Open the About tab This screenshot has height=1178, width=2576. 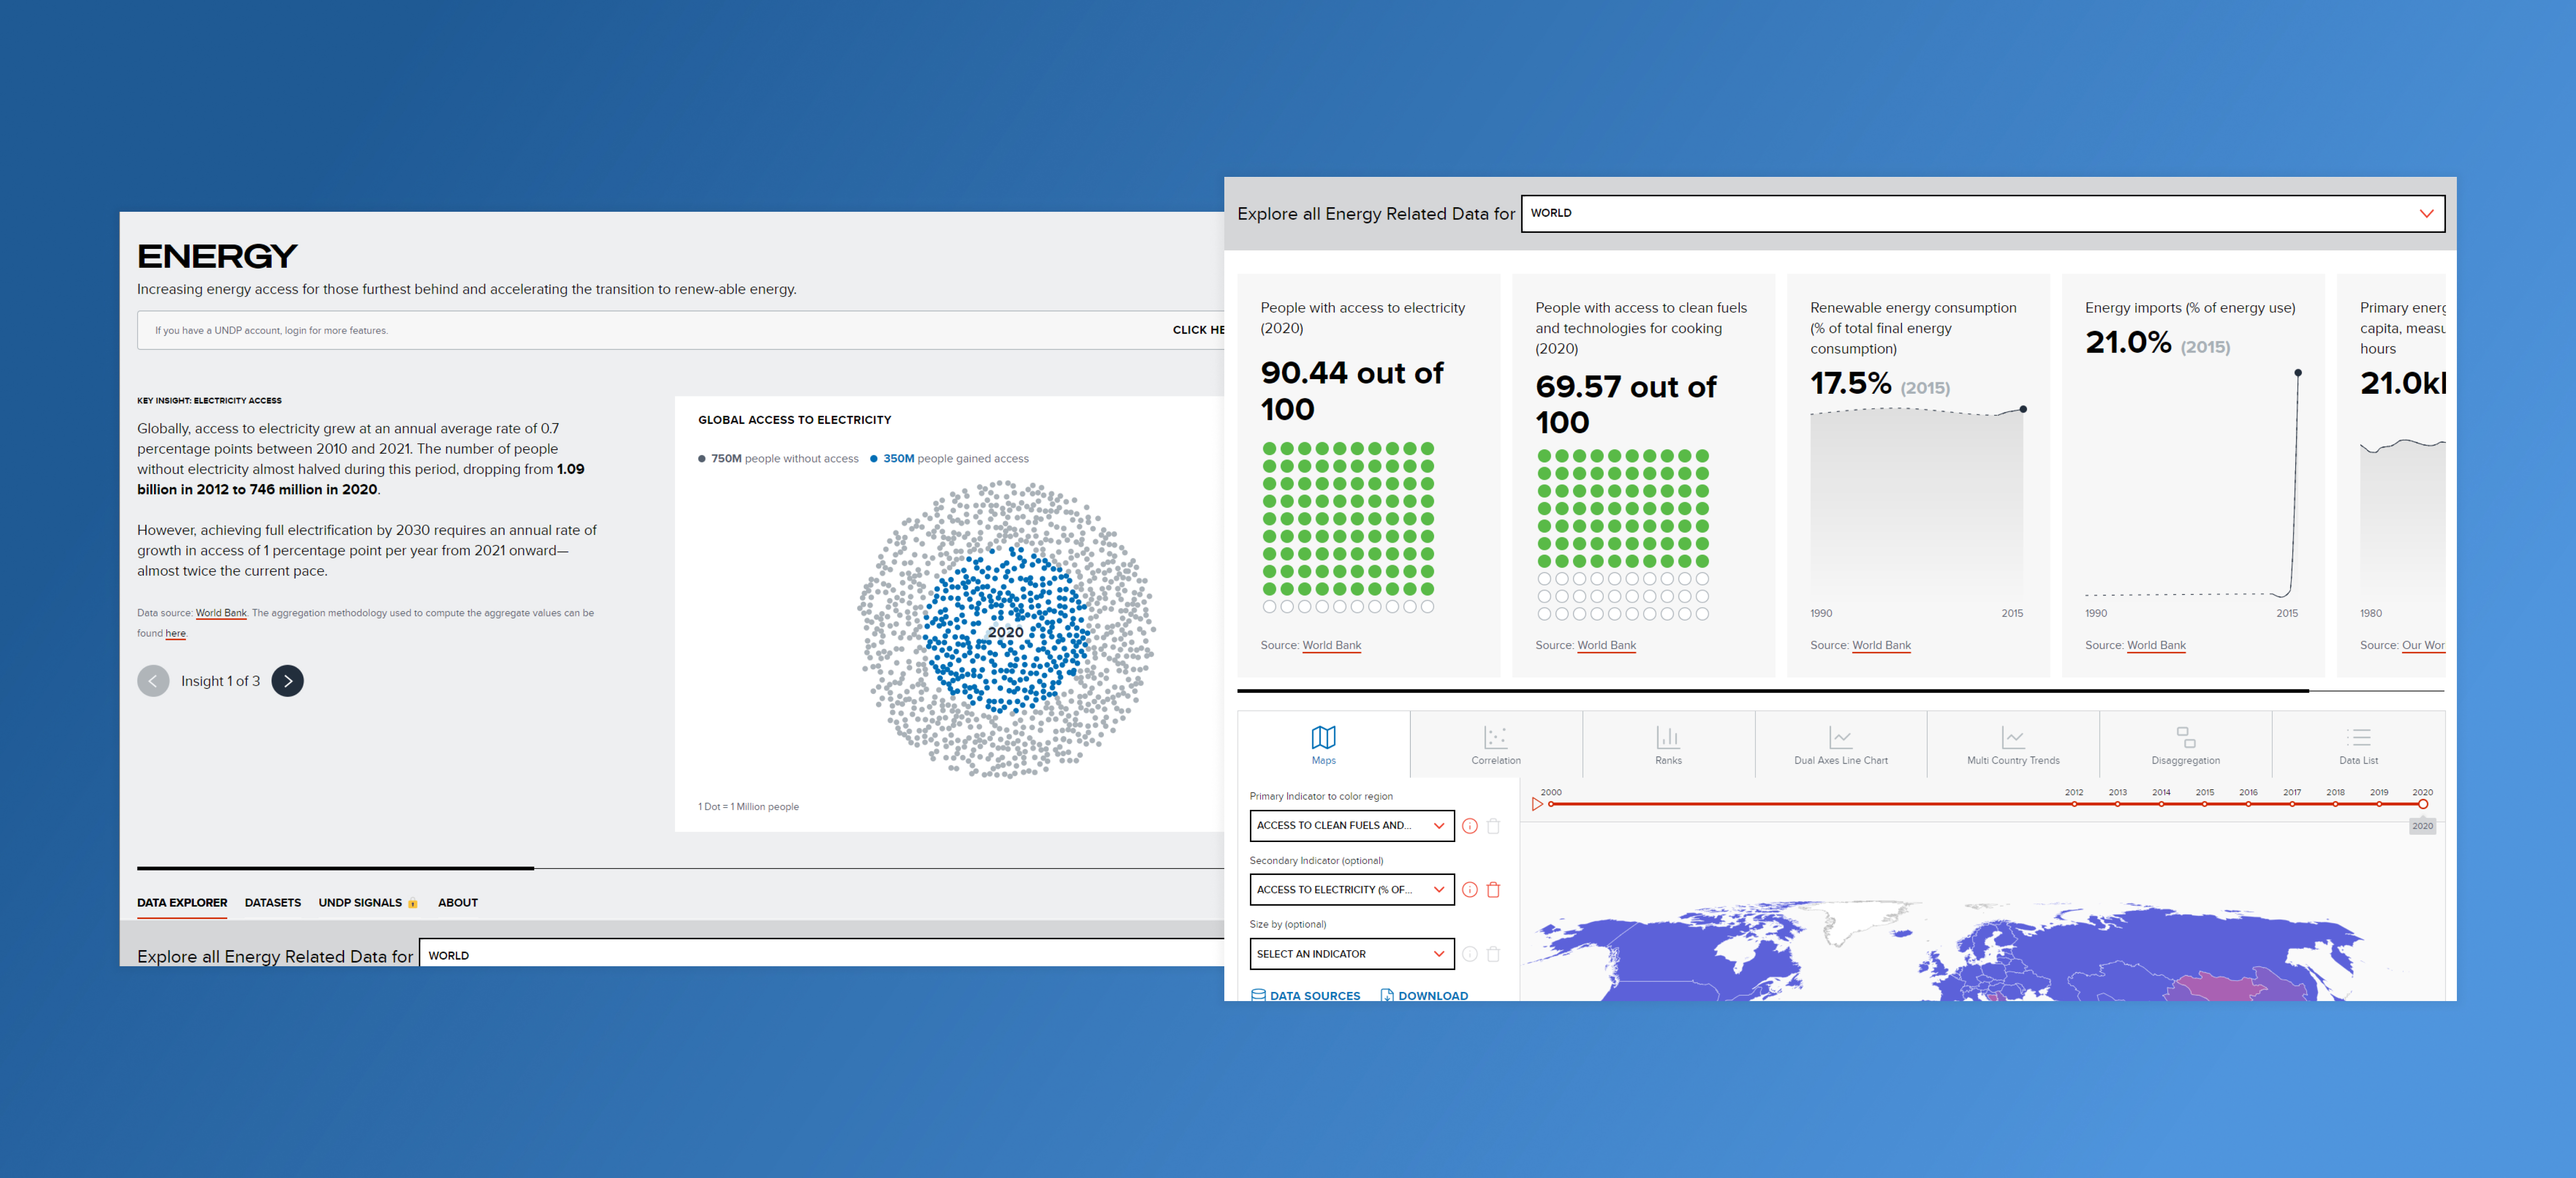tap(458, 903)
